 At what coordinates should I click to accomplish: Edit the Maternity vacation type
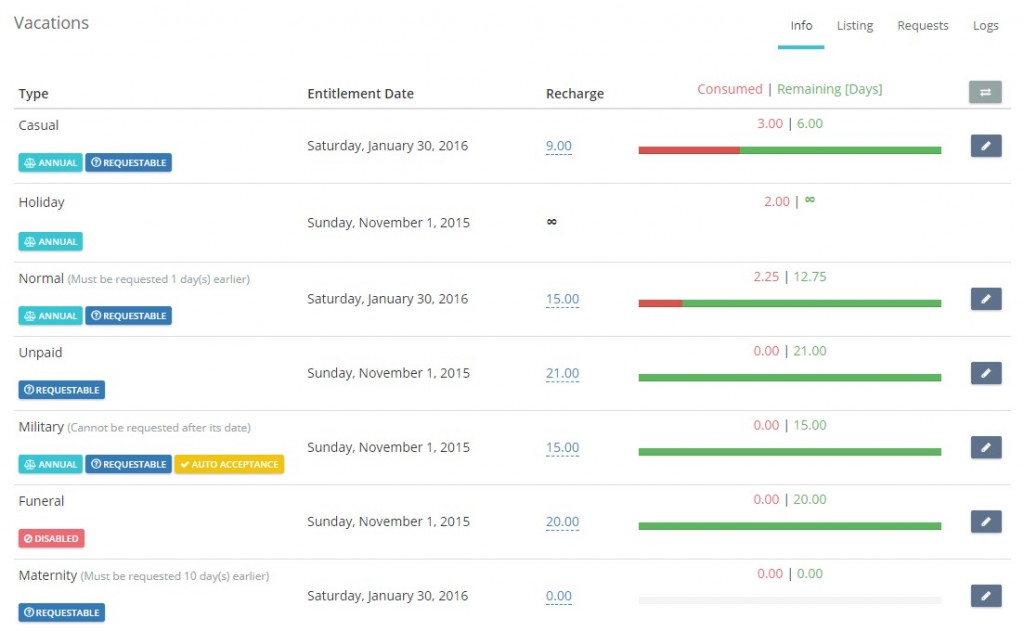click(x=985, y=595)
